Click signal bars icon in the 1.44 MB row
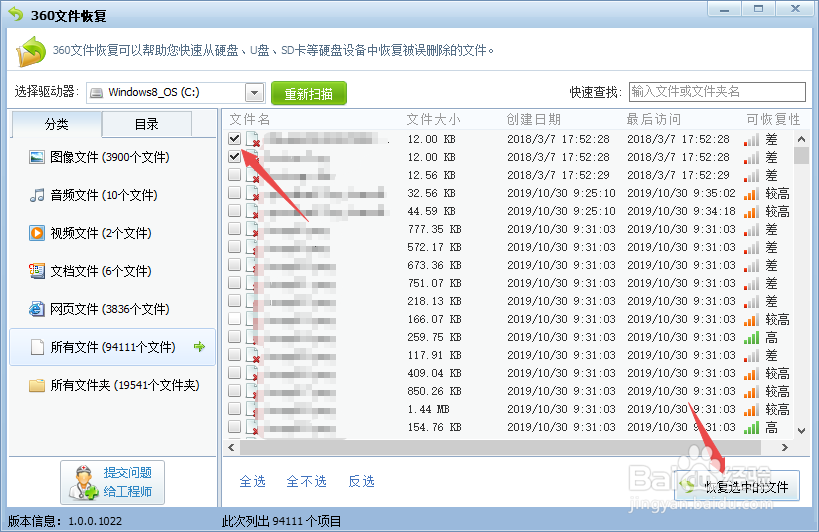The height and width of the screenshot is (532, 819). pos(751,410)
